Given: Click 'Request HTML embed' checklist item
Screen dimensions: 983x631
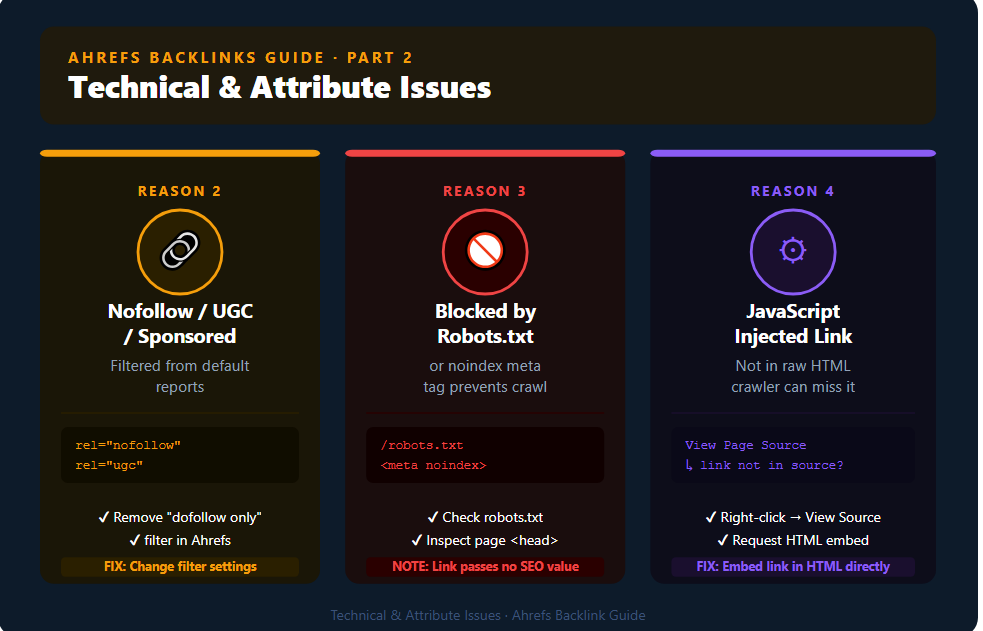Looking at the screenshot, I should coord(793,540).
